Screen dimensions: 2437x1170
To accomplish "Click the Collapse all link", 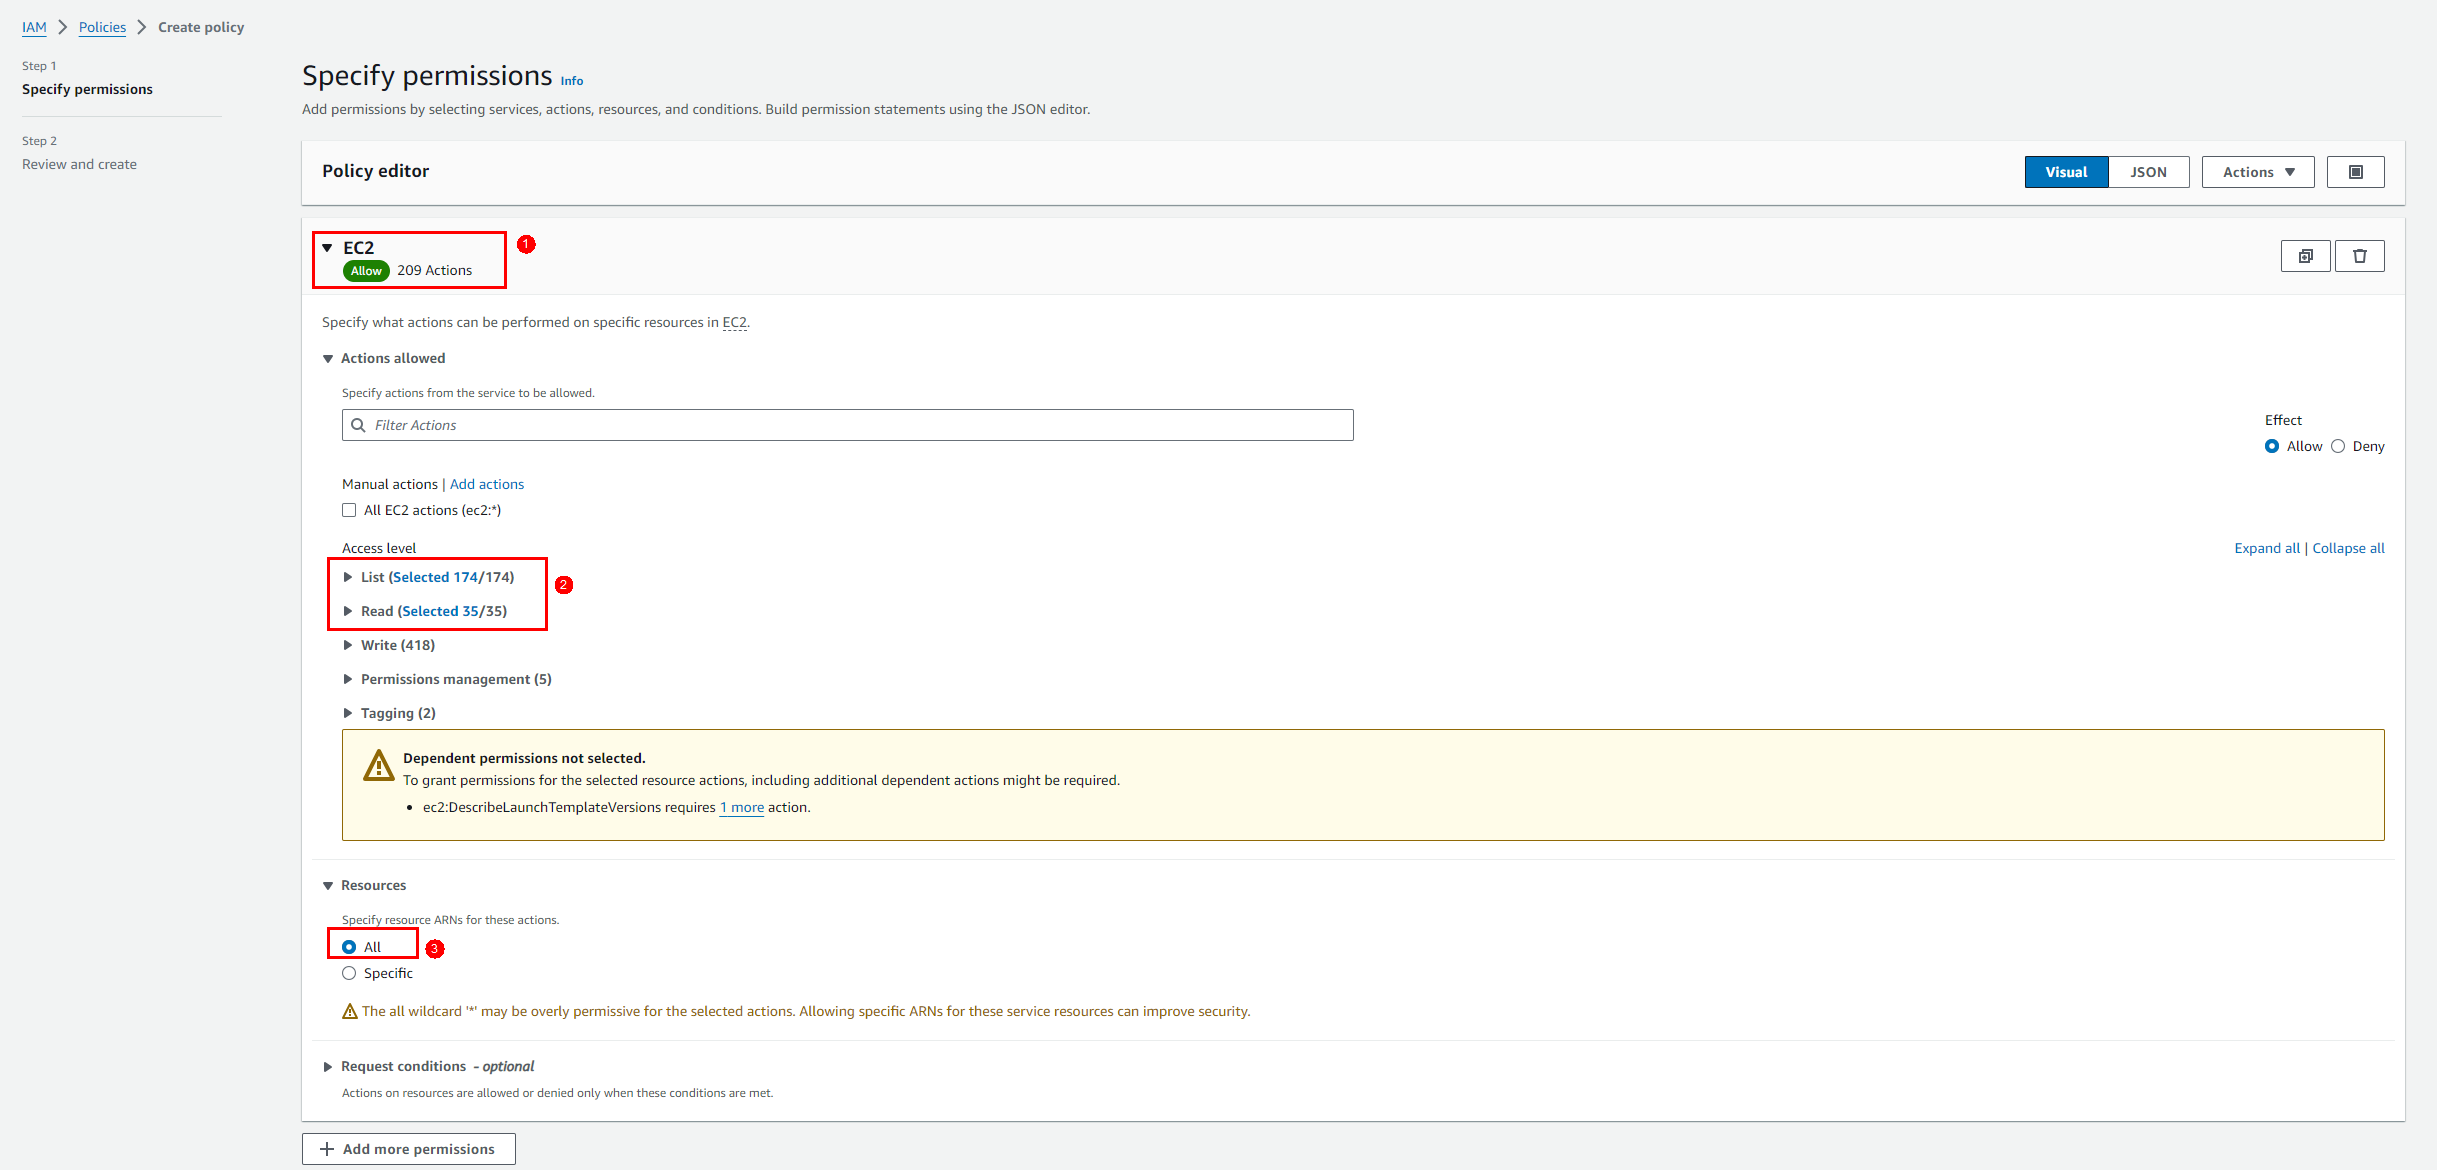I will point(2348,548).
